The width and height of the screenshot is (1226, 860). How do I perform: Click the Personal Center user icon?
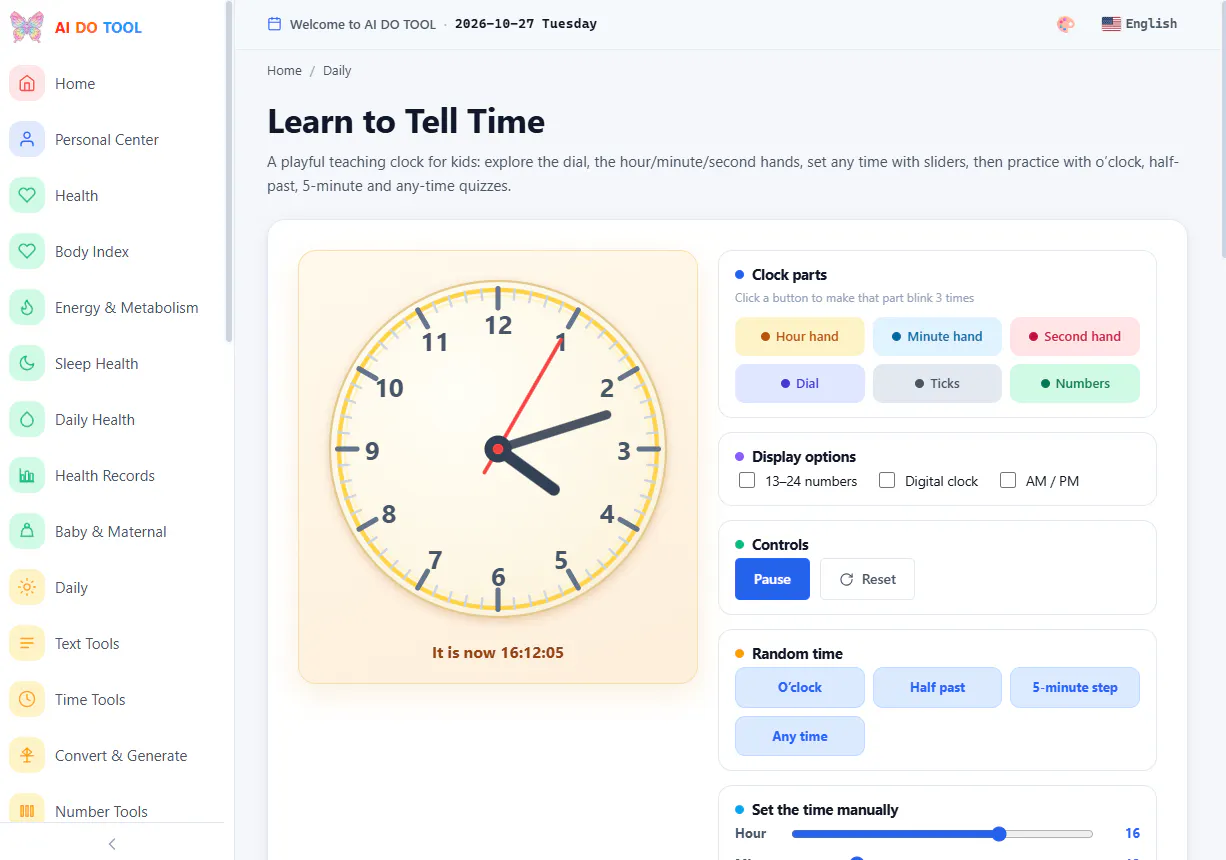click(27, 140)
